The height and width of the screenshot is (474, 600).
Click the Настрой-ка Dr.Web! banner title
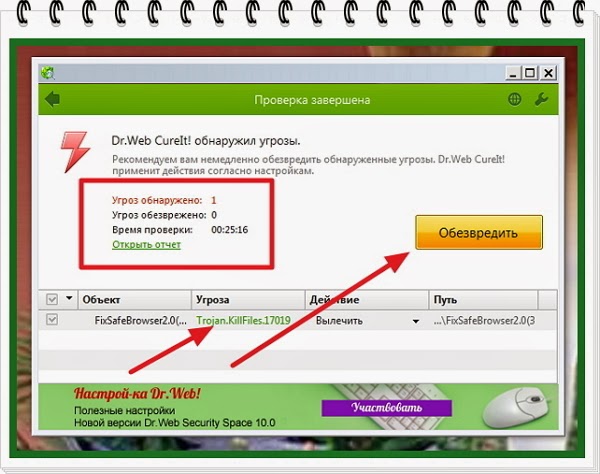click(x=137, y=393)
